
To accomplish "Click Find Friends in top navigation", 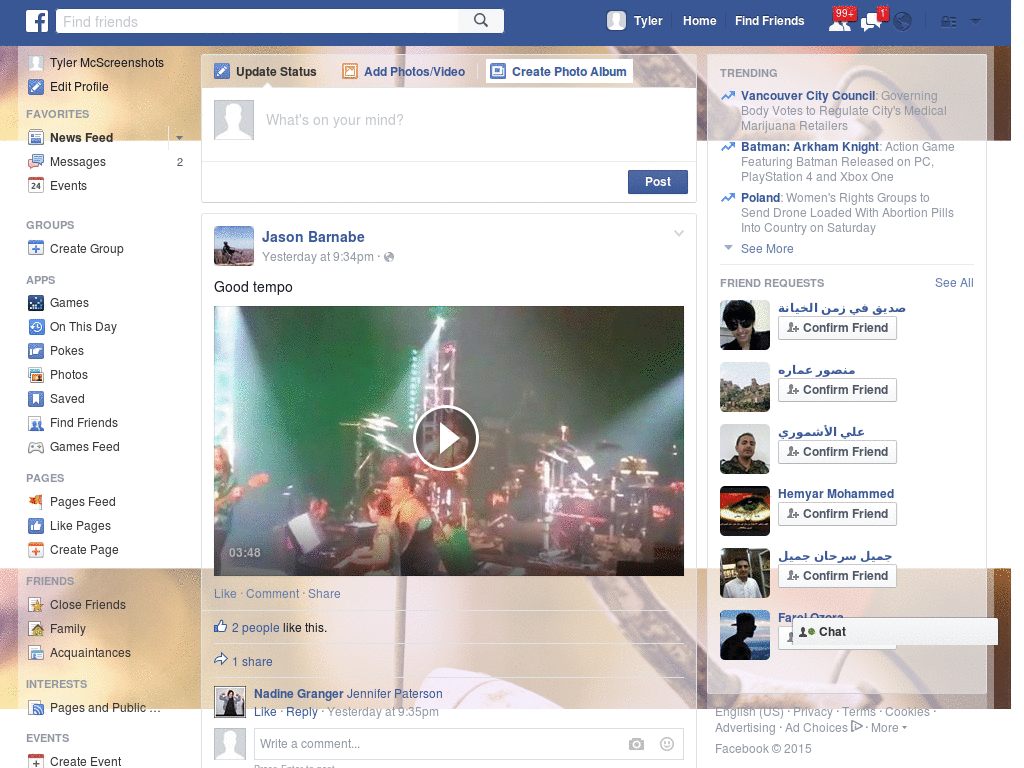I will (x=769, y=21).
